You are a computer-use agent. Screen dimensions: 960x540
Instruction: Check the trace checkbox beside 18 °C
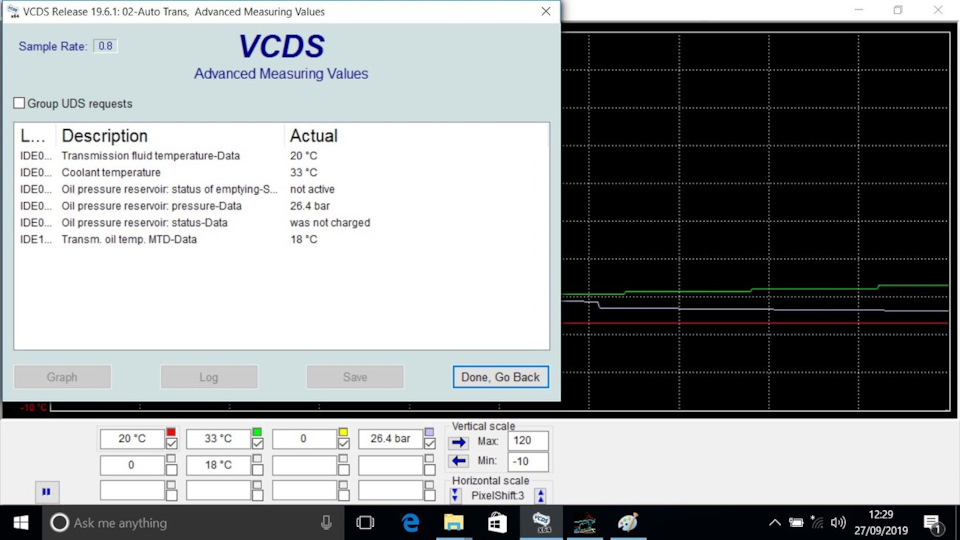click(258, 470)
